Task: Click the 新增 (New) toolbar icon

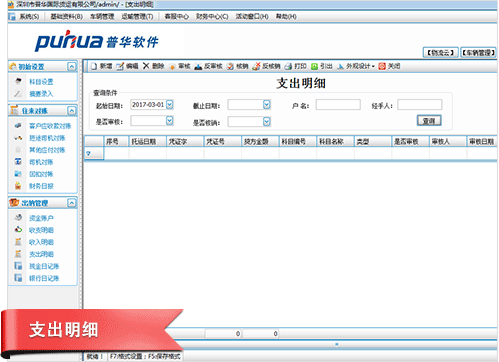Action: coord(94,66)
